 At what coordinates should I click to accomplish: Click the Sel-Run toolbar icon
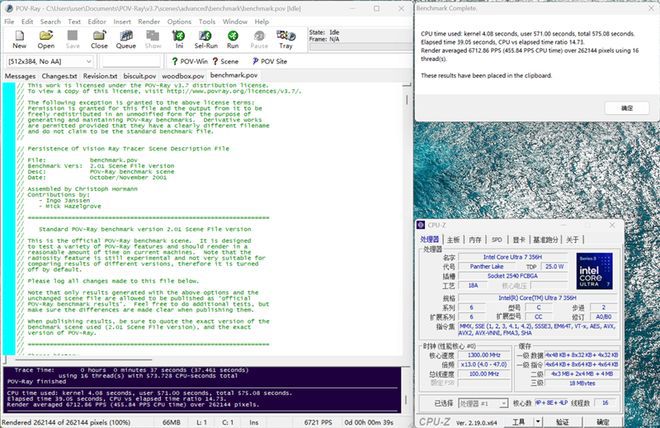pyautogui.click(x=206, y=40)
